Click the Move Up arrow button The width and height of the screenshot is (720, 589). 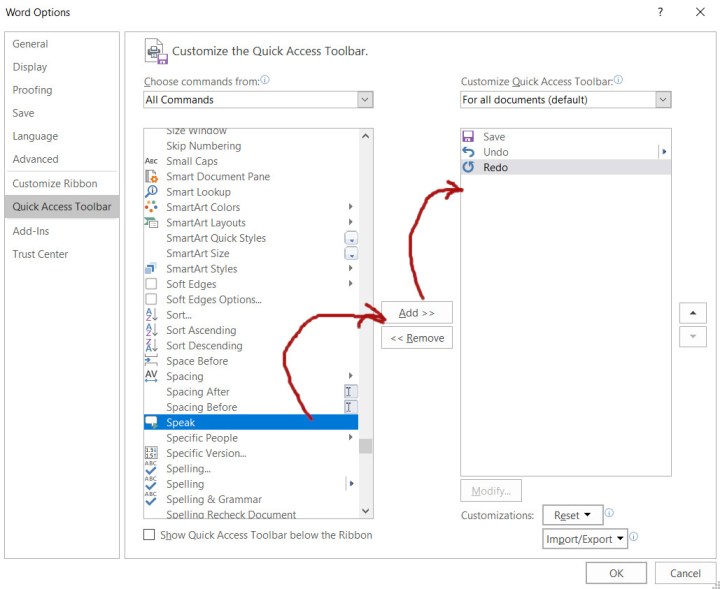click(692, 313)
